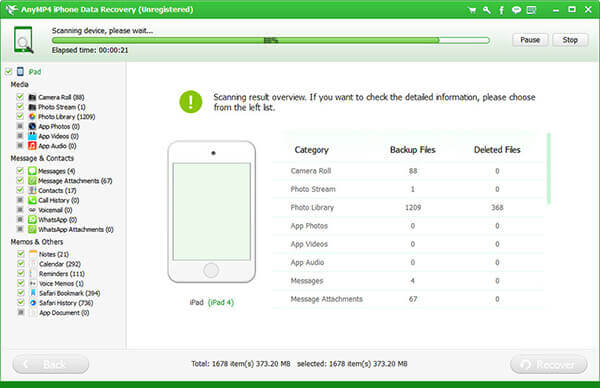Click the App Videos row in table

408,244
